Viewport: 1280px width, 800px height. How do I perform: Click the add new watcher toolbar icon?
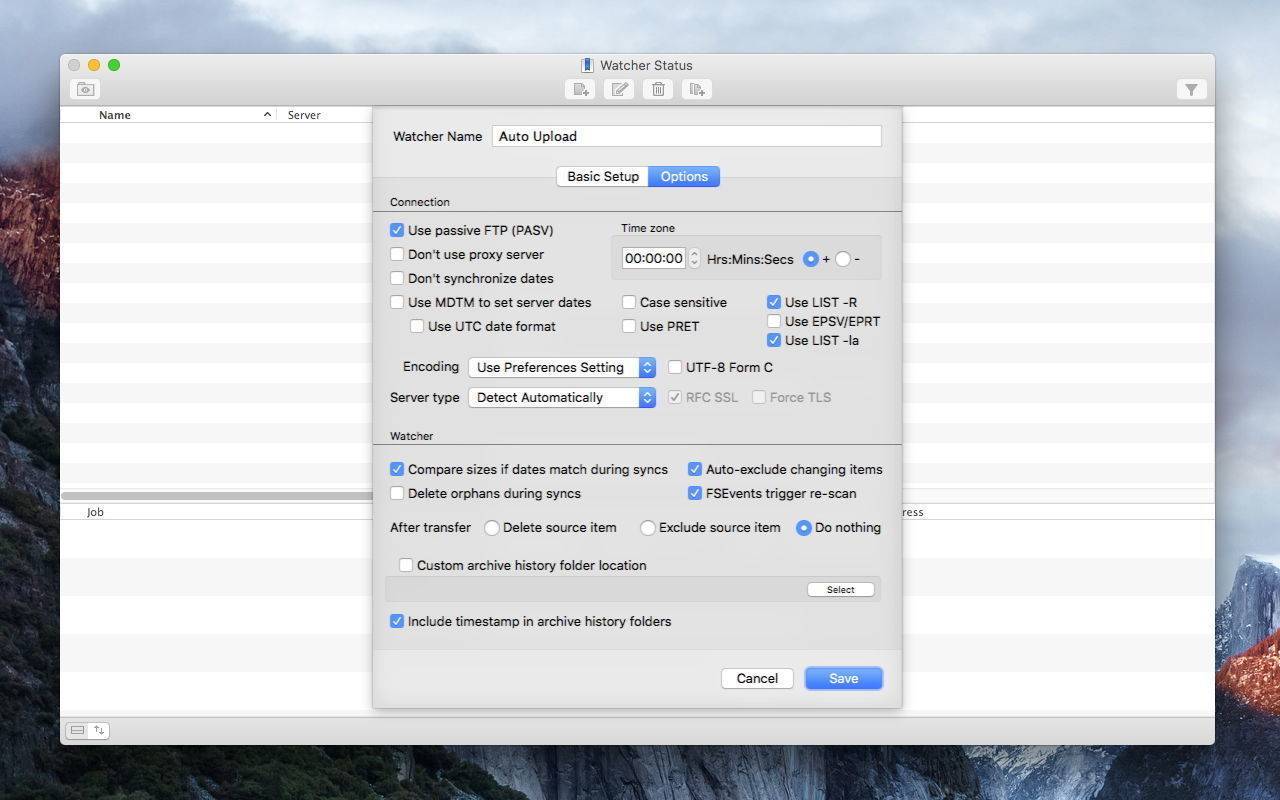[x=580, y=90]
